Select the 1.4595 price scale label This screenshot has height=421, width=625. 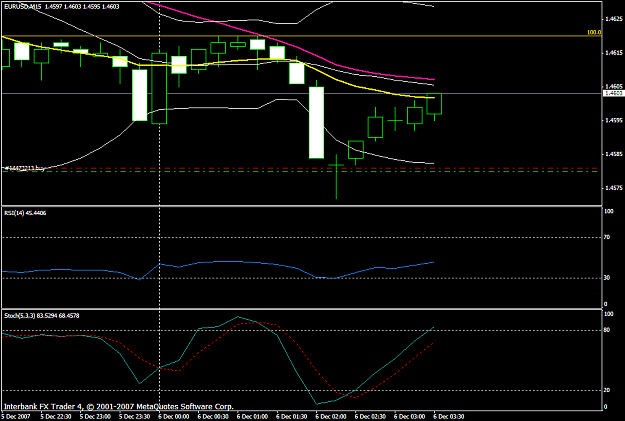pos(614,120)
